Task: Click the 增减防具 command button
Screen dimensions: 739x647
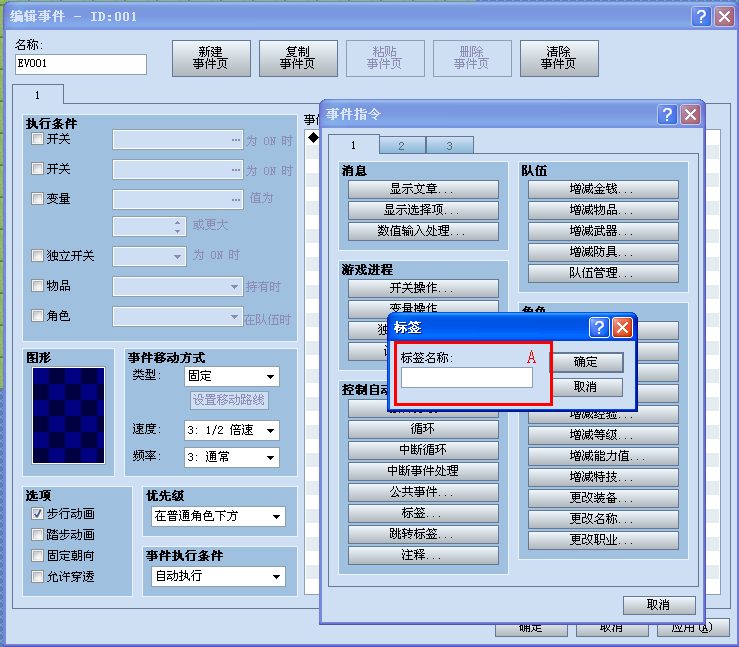Action: pyautogui.click(x=603, y=252)
